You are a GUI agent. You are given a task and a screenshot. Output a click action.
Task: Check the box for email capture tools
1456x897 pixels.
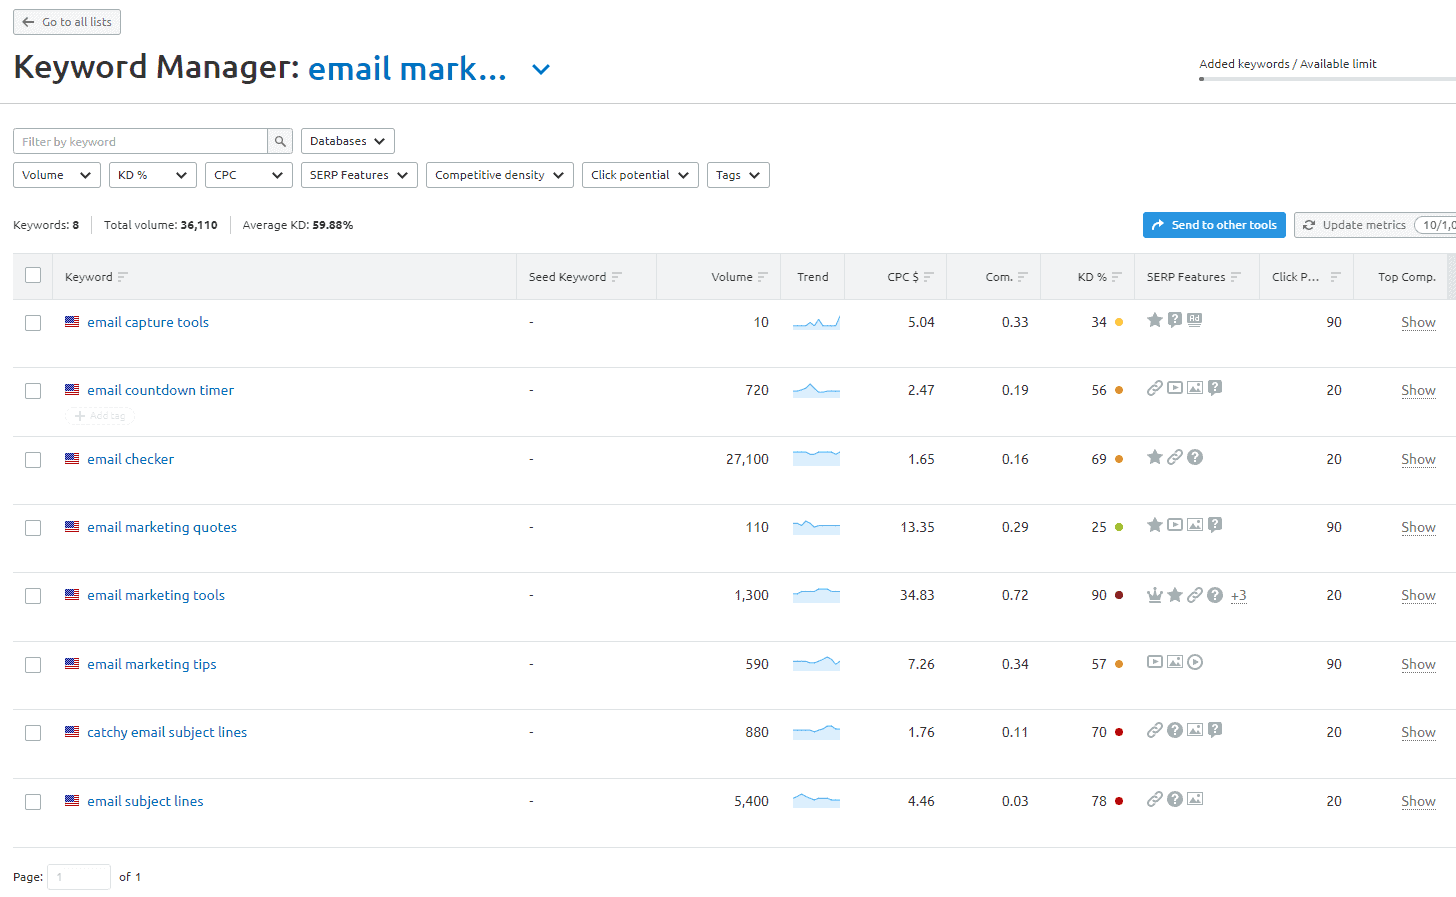click(x=33, y=323)
